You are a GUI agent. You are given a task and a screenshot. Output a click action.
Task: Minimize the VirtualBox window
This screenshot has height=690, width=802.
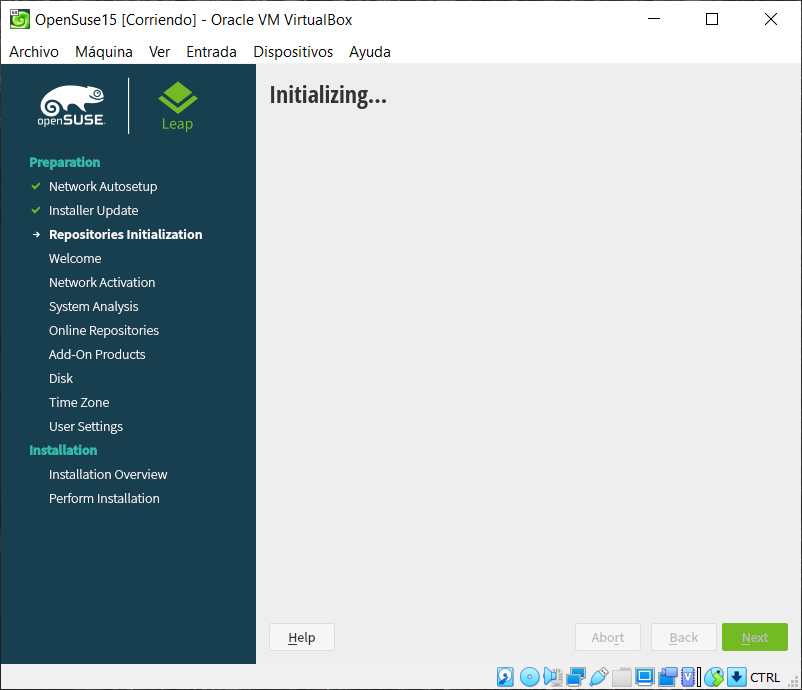[654, 19]
